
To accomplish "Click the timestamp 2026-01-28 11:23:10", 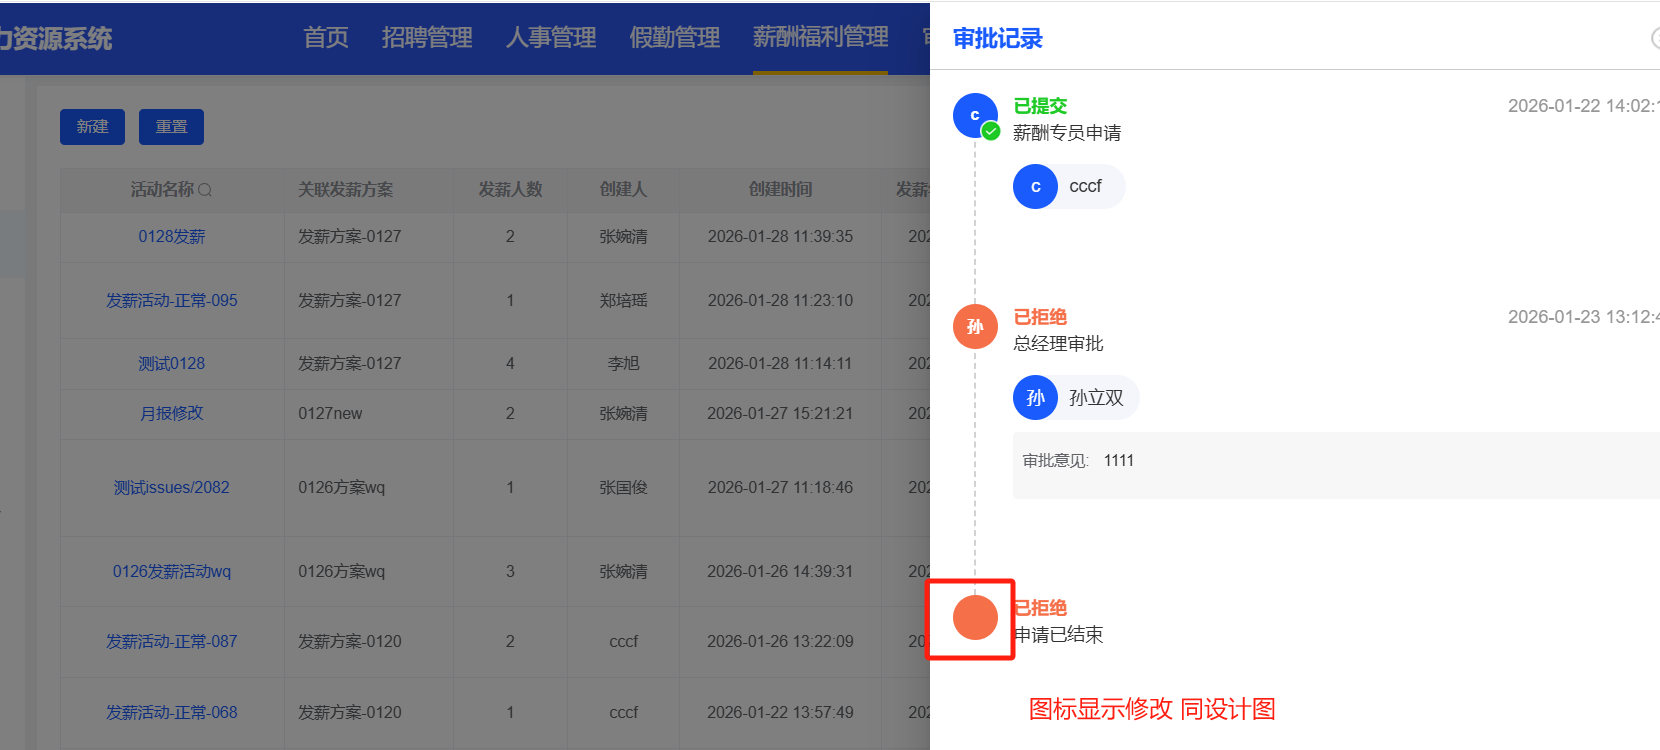I will [x=780, y=301].
